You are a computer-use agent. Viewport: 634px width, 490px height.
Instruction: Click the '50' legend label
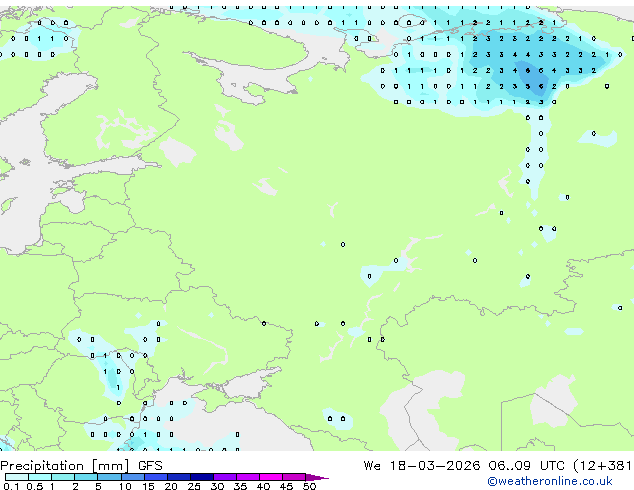(x=309, y=486)
